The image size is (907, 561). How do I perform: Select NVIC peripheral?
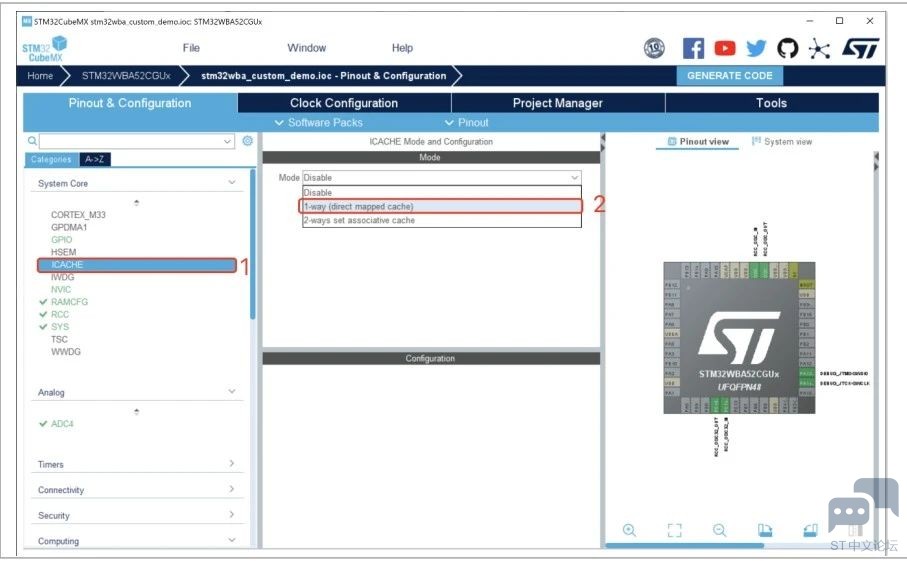61,289
